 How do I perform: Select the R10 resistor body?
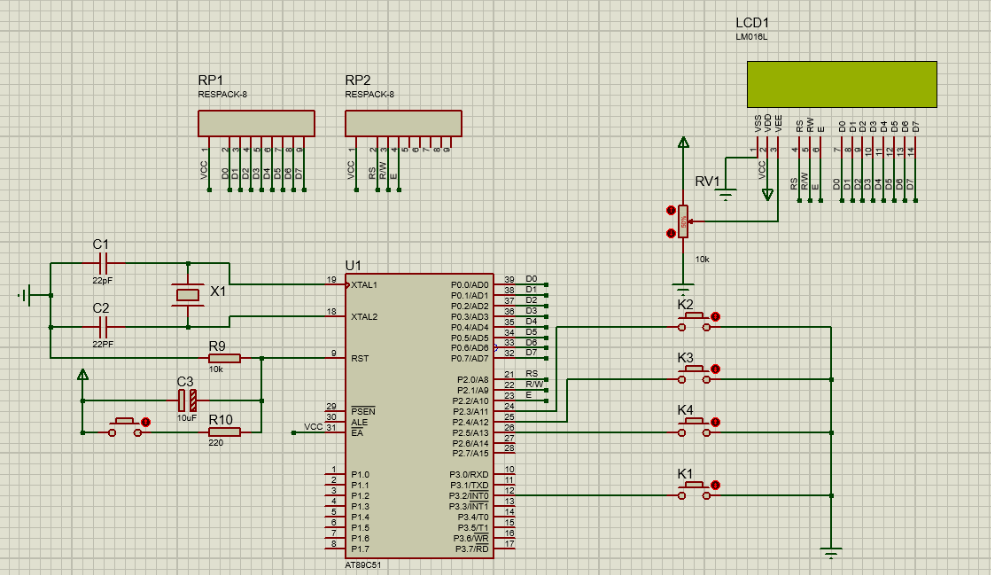coord(224,432)
